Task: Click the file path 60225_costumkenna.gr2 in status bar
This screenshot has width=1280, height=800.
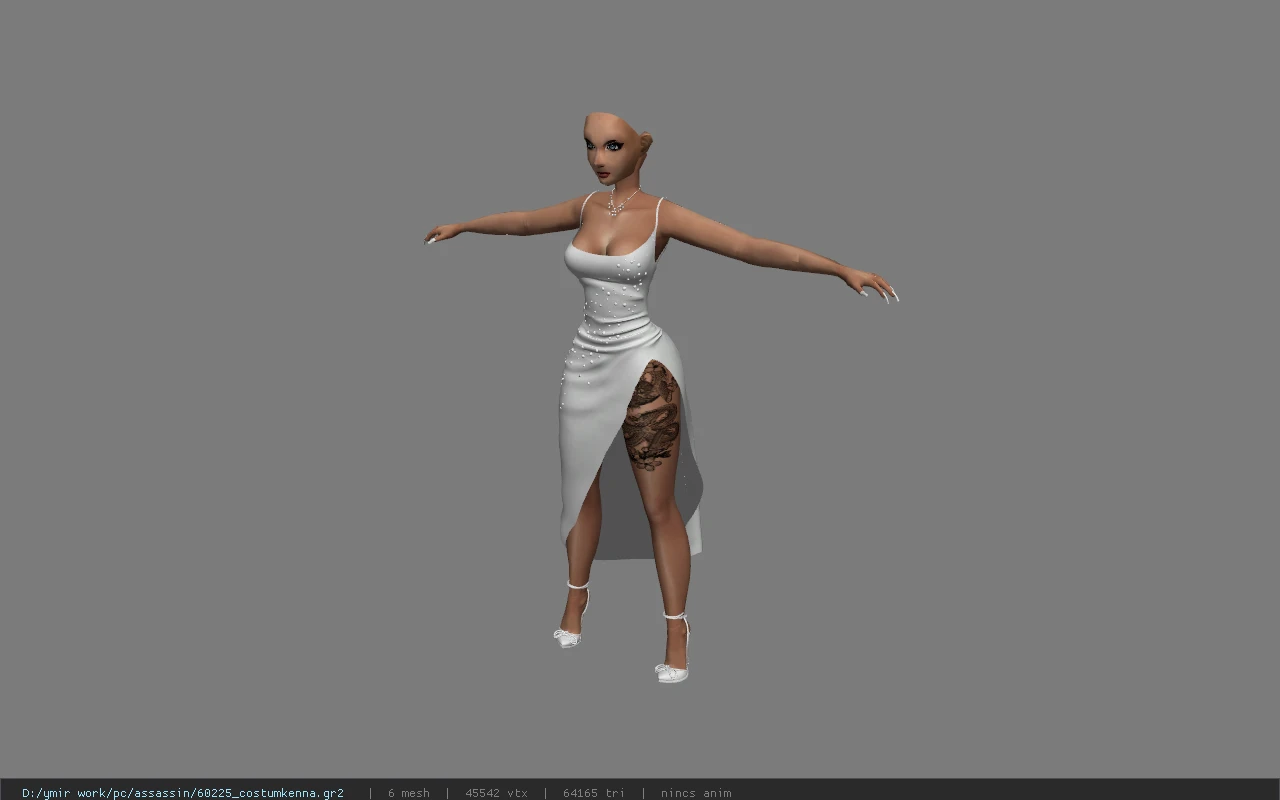Action: click(x=183, y=793)
